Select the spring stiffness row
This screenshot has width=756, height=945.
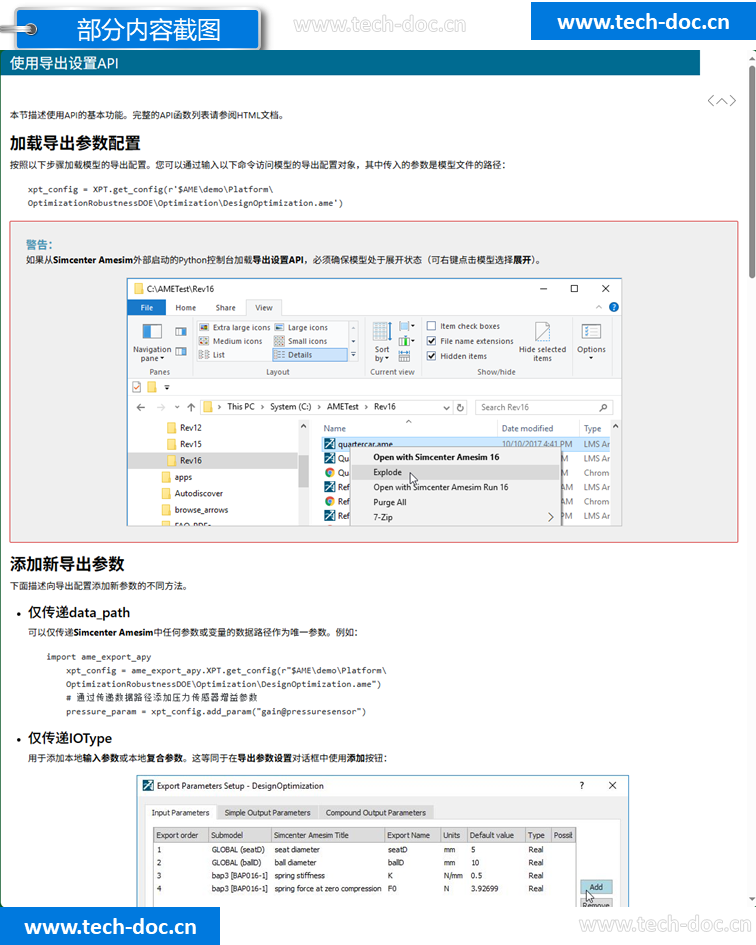(364, 876)
